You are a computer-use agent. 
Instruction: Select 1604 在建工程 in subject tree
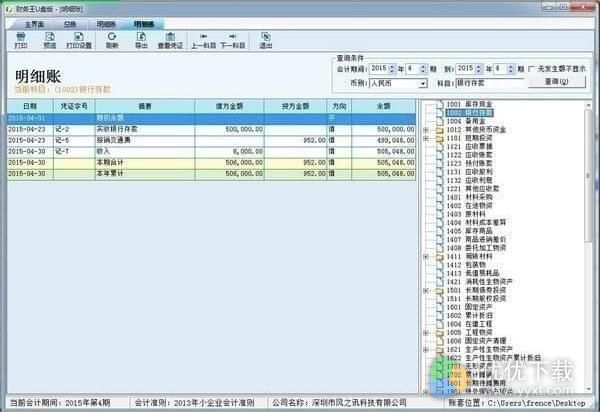(x=470, y=324)
